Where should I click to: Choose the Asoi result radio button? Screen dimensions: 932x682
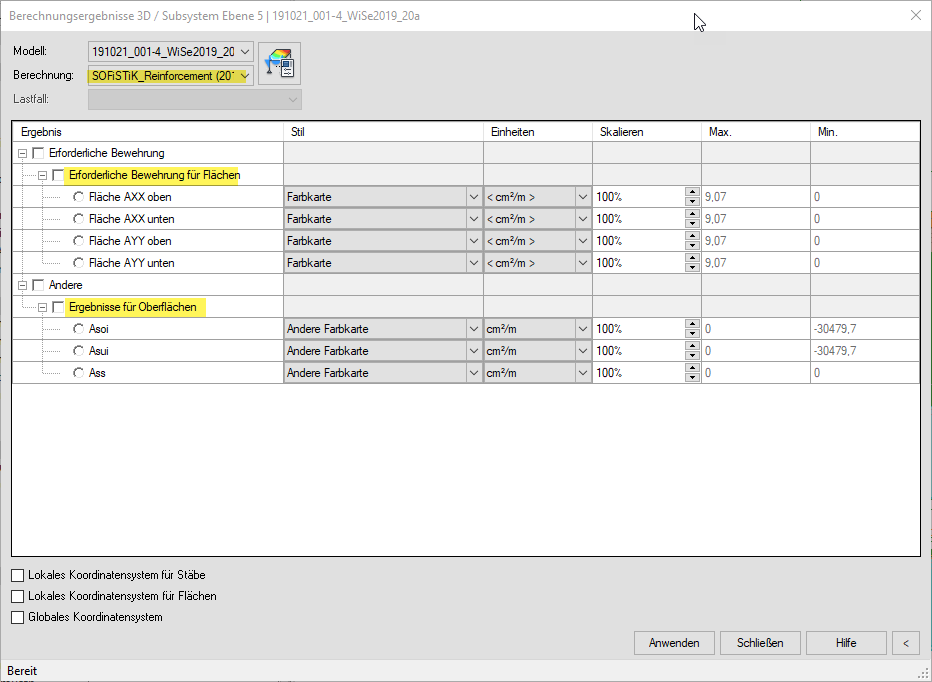pos(79,329)
